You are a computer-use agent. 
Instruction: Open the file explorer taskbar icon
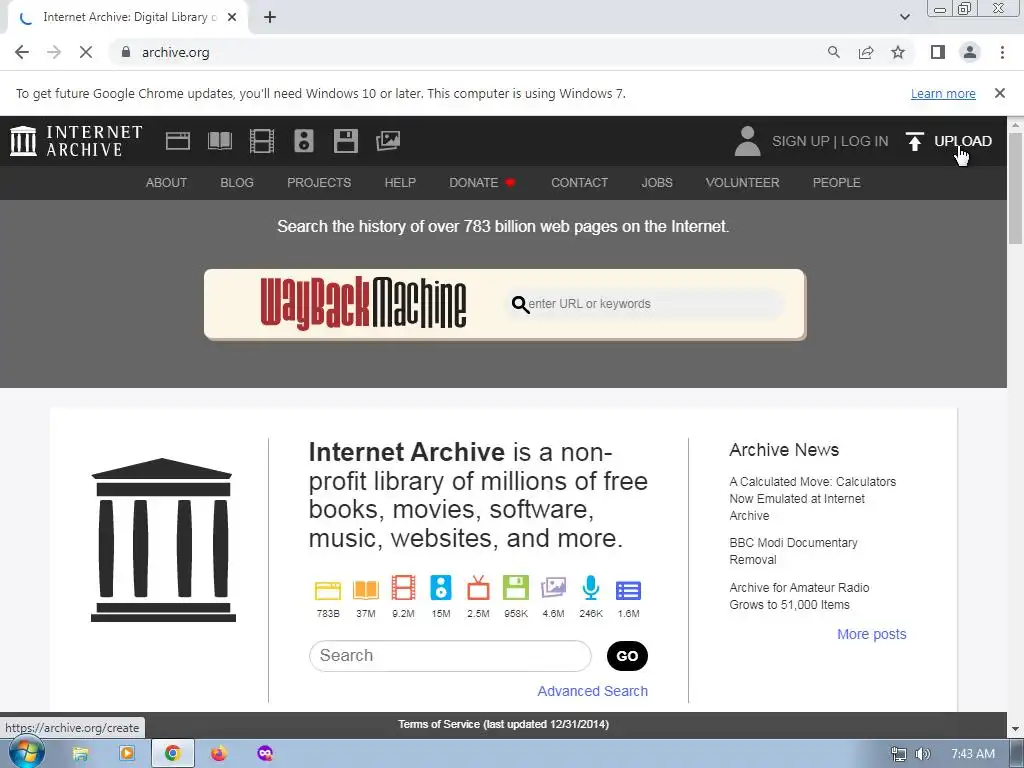pyautogui.click(x=80, y=754)
